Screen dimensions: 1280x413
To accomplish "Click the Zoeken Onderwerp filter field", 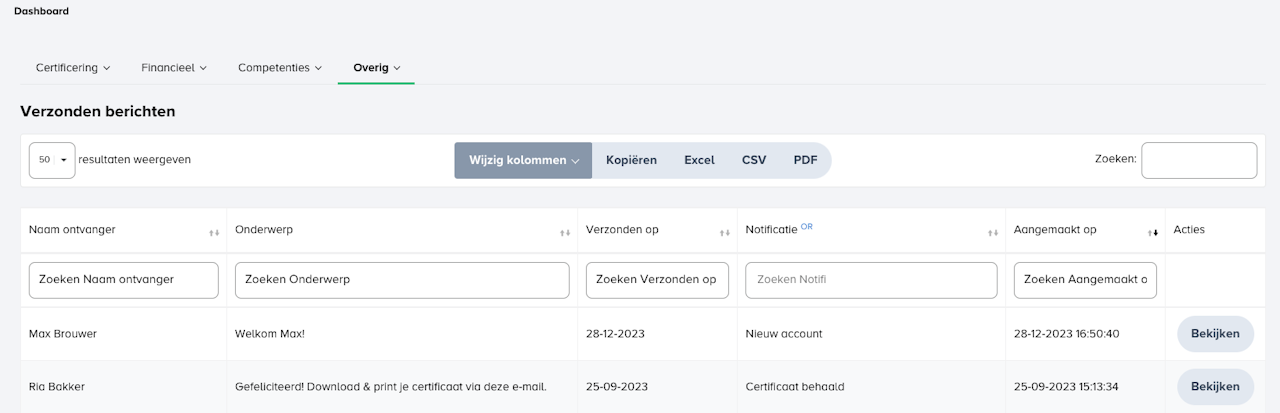I will pos(402,280).
